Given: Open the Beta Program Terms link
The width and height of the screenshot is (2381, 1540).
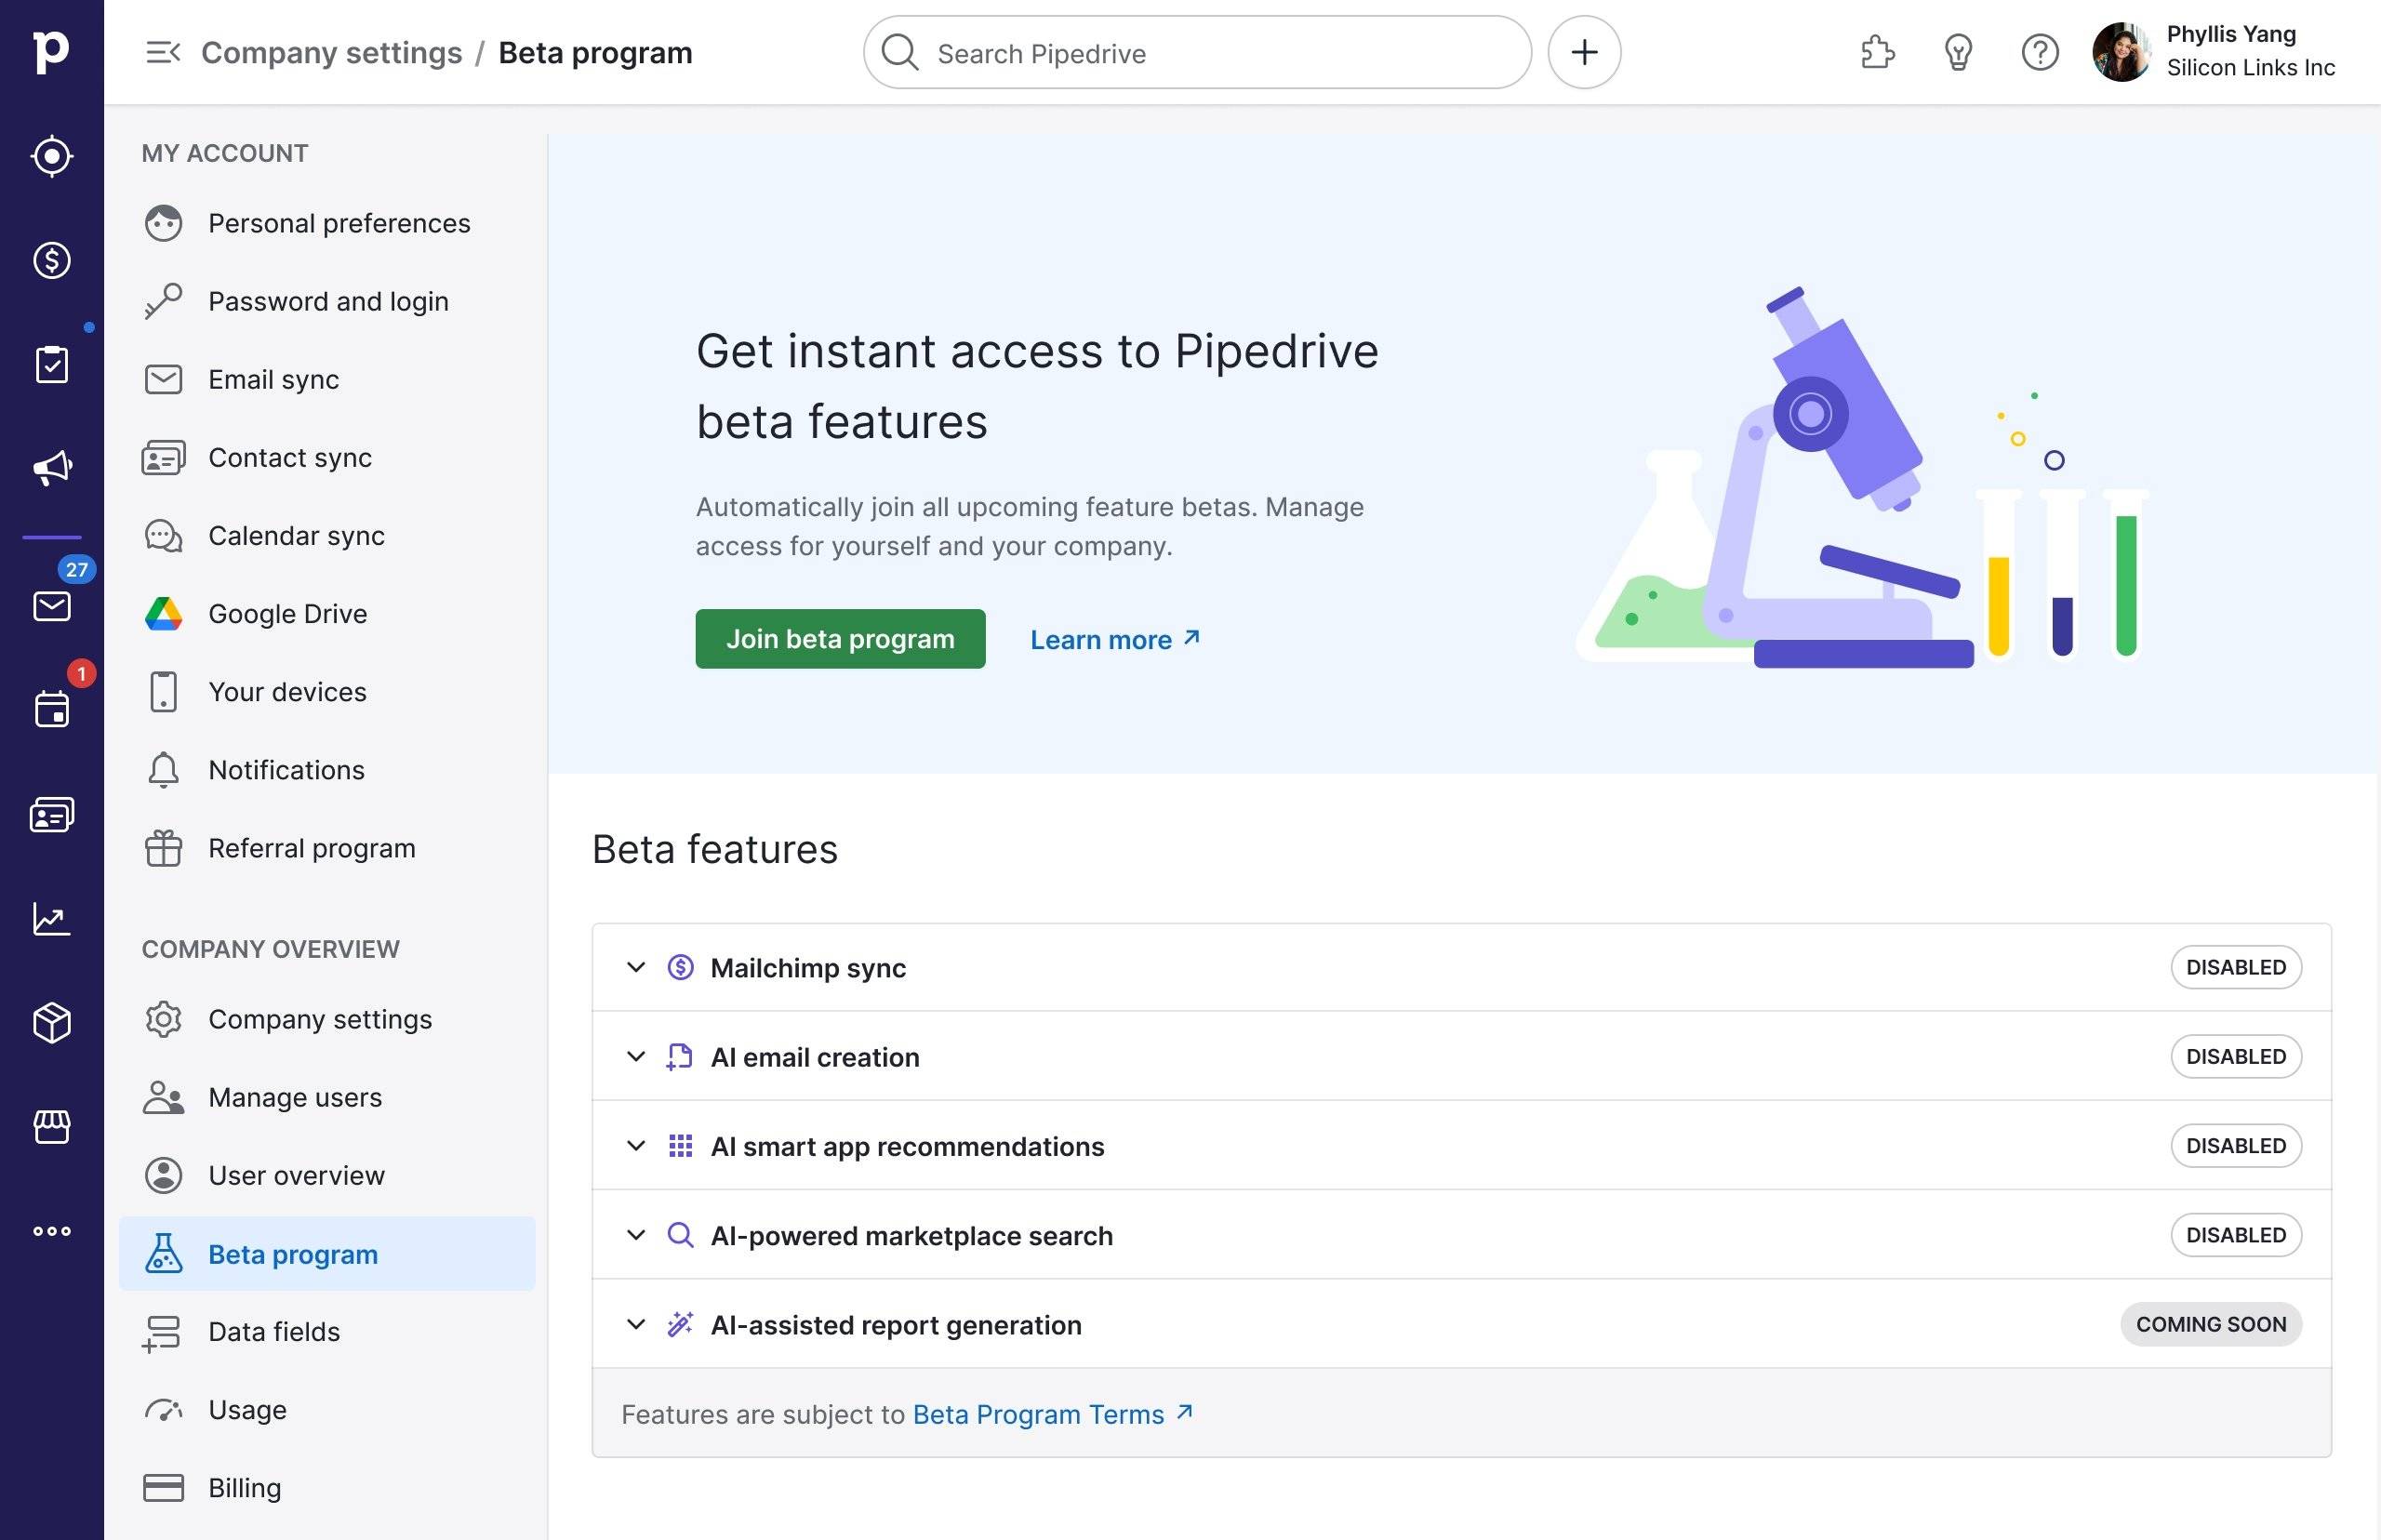Looking at the screenshot, I should click(x=1052, y=1414).
